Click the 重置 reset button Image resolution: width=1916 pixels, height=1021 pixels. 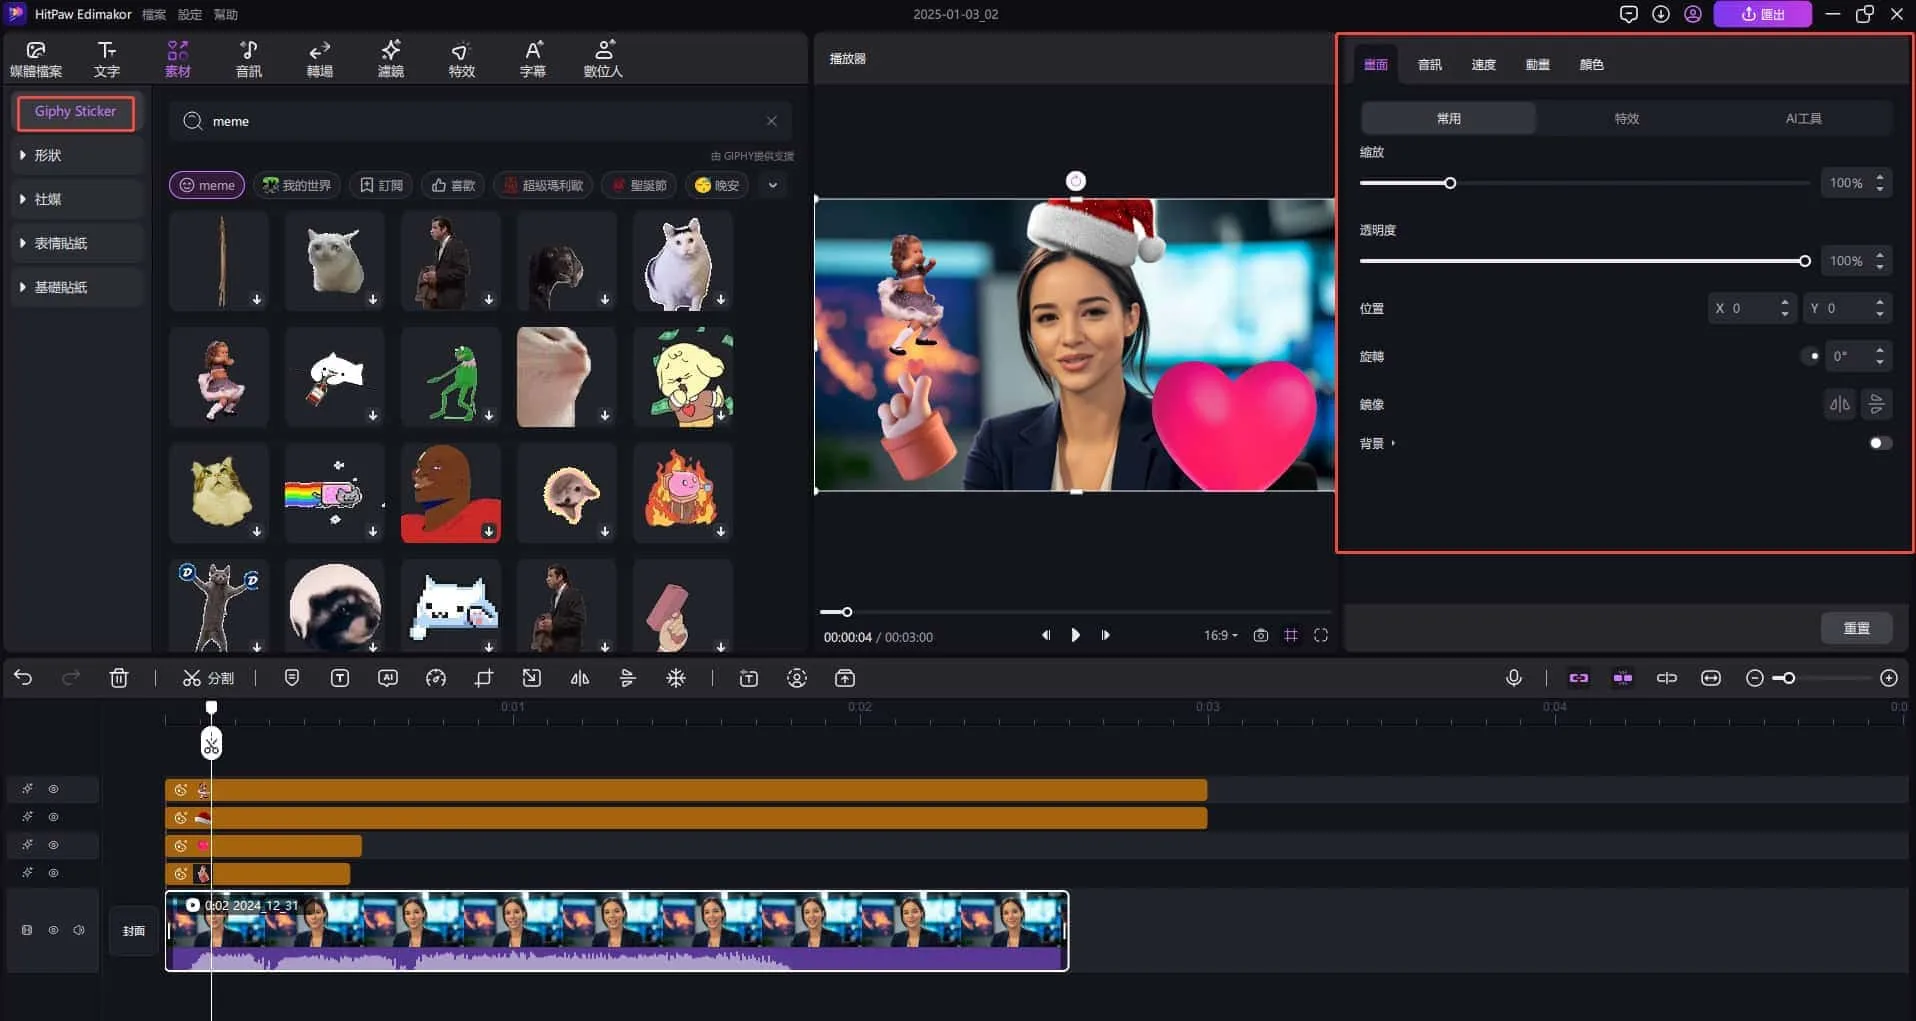pos(1856,628)
